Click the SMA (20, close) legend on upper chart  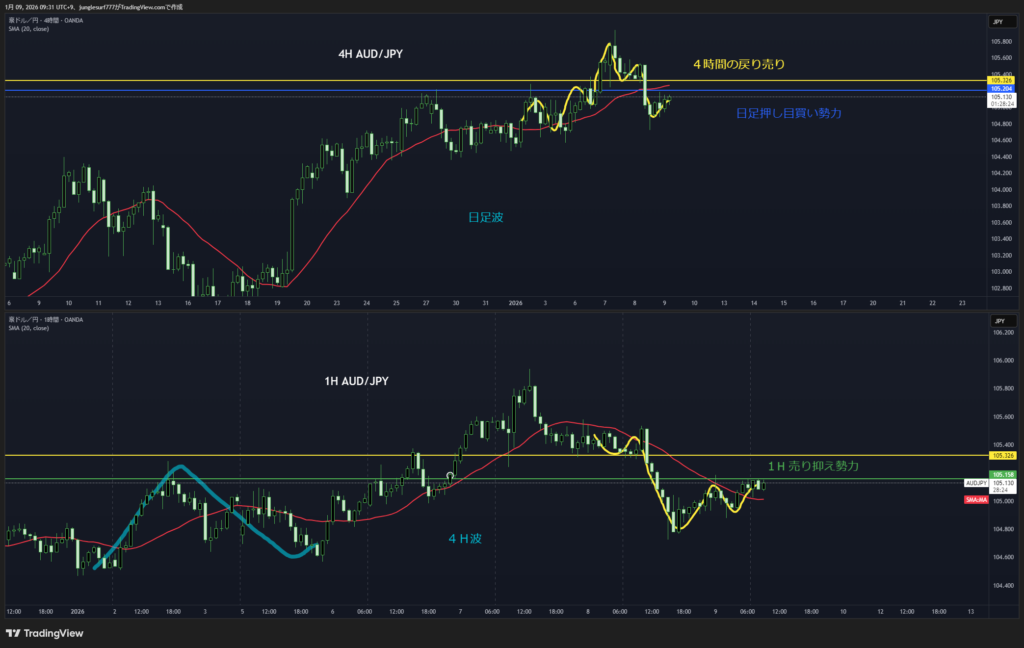tap(27, 29)
